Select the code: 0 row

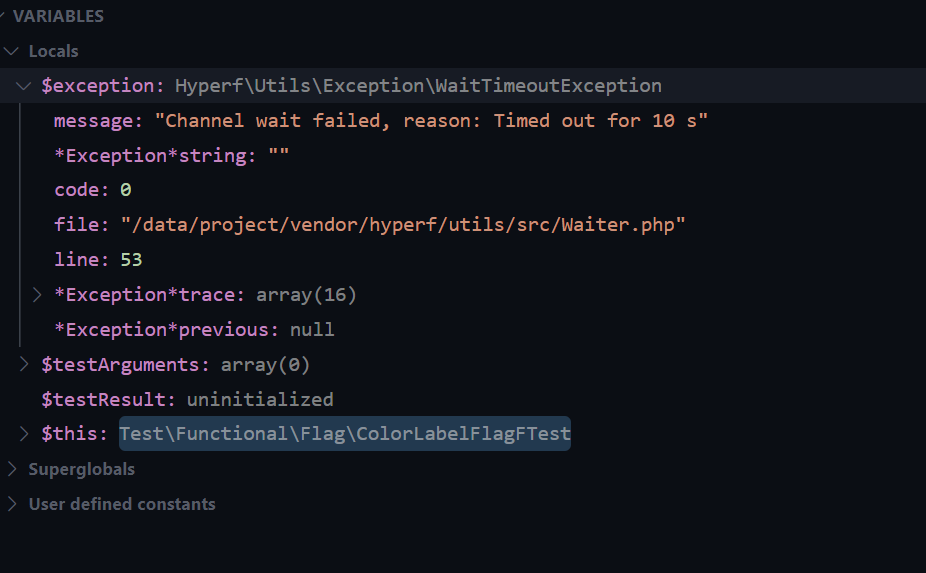[463, 190]
